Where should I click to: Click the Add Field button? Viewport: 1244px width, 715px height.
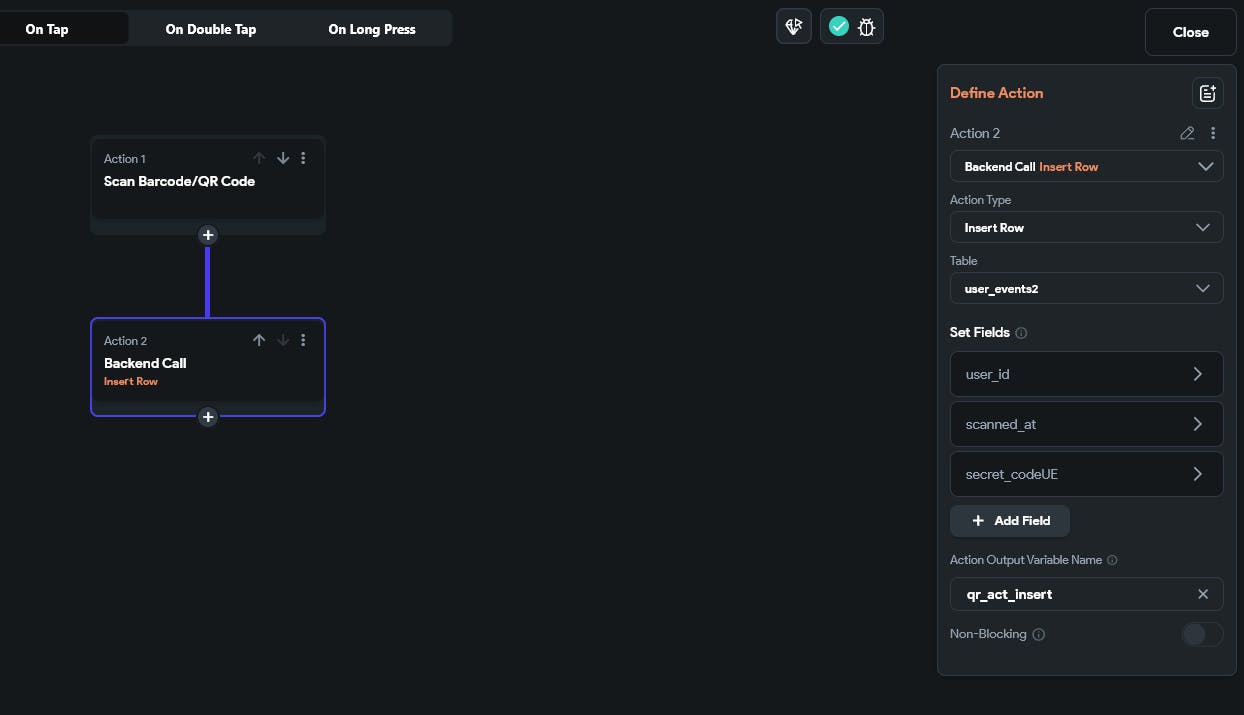[1010, 521]
